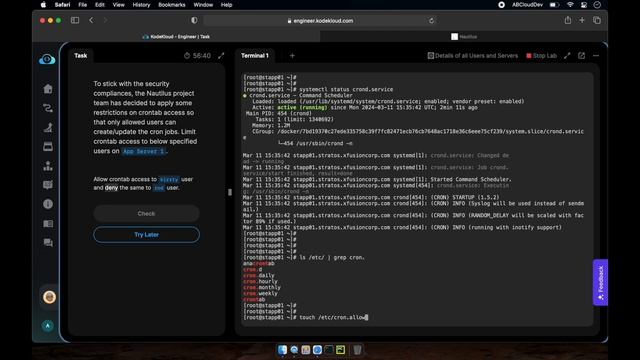This screenshot has width=640, height=360.
Task: Open the Apple menu
Action: (43, 4)
